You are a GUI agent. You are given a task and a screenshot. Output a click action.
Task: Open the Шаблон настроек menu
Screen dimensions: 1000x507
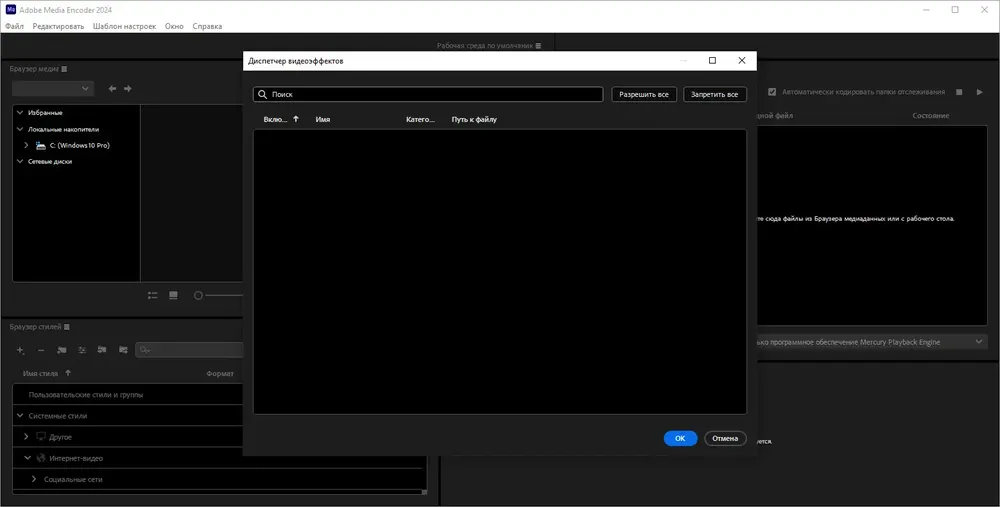124,26
